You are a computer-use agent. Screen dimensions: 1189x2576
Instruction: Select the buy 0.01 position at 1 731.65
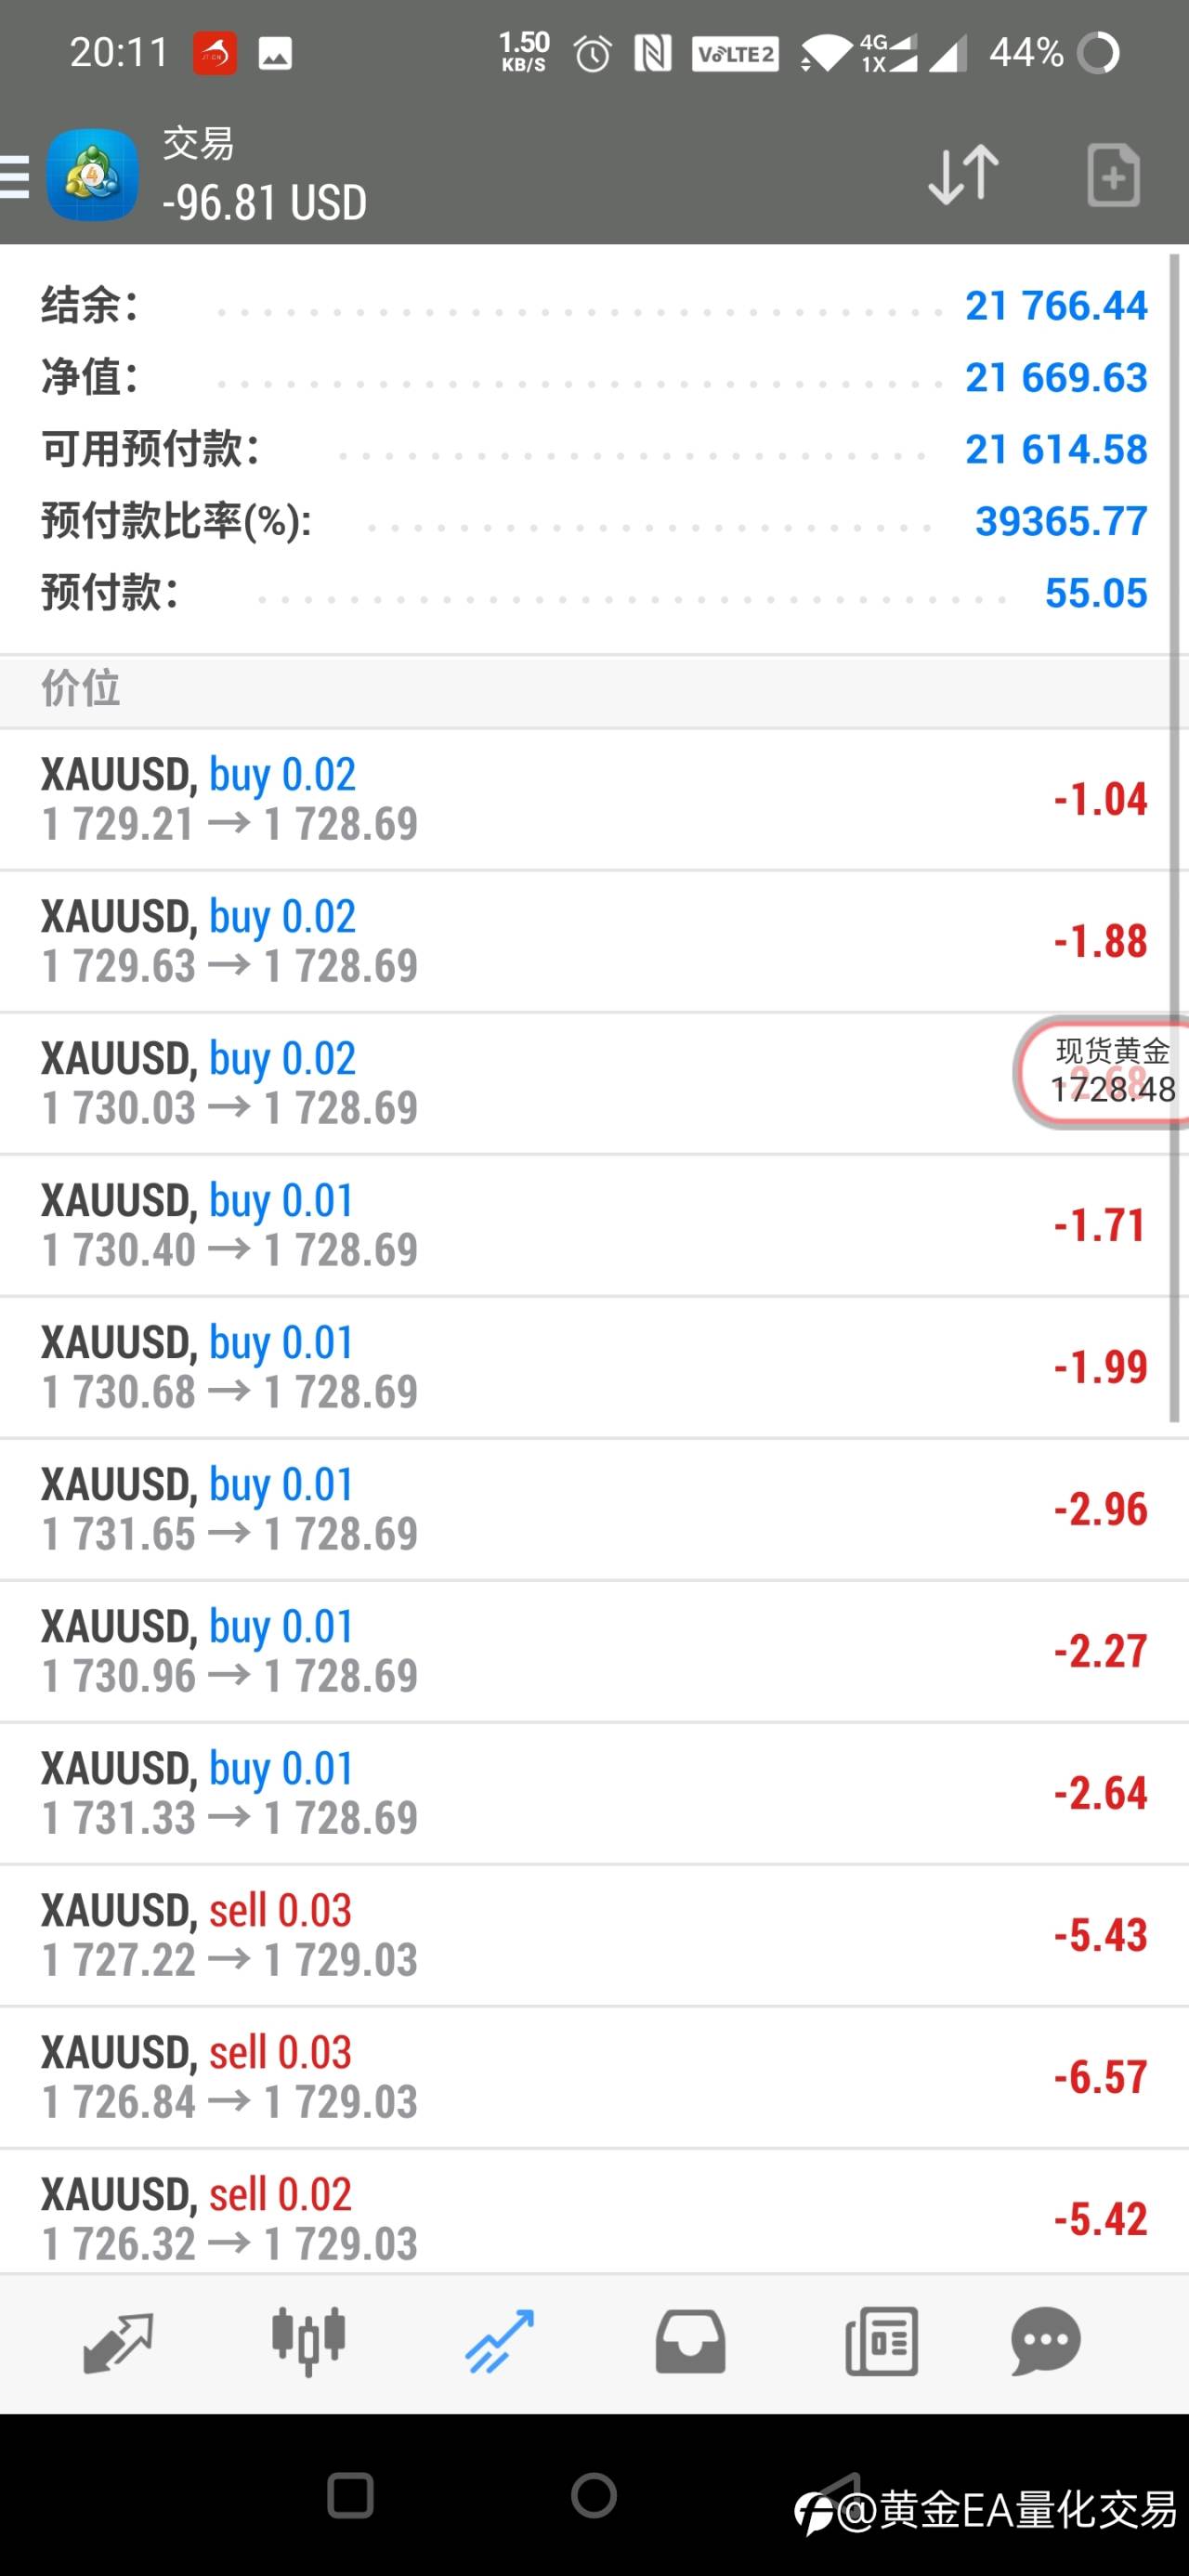point(594,1509)
